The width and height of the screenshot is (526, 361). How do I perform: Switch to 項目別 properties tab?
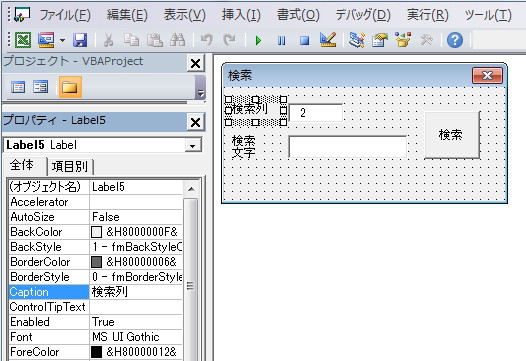[x=70, y=166]
